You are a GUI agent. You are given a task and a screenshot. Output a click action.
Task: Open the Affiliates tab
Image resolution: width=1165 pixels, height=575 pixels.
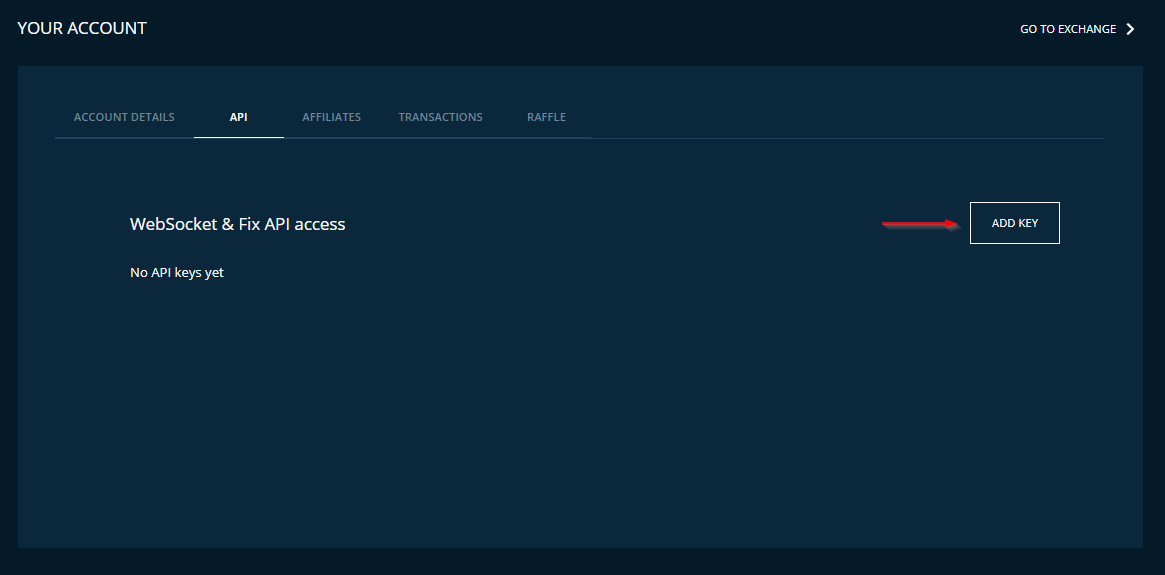(x=331, y=117)
